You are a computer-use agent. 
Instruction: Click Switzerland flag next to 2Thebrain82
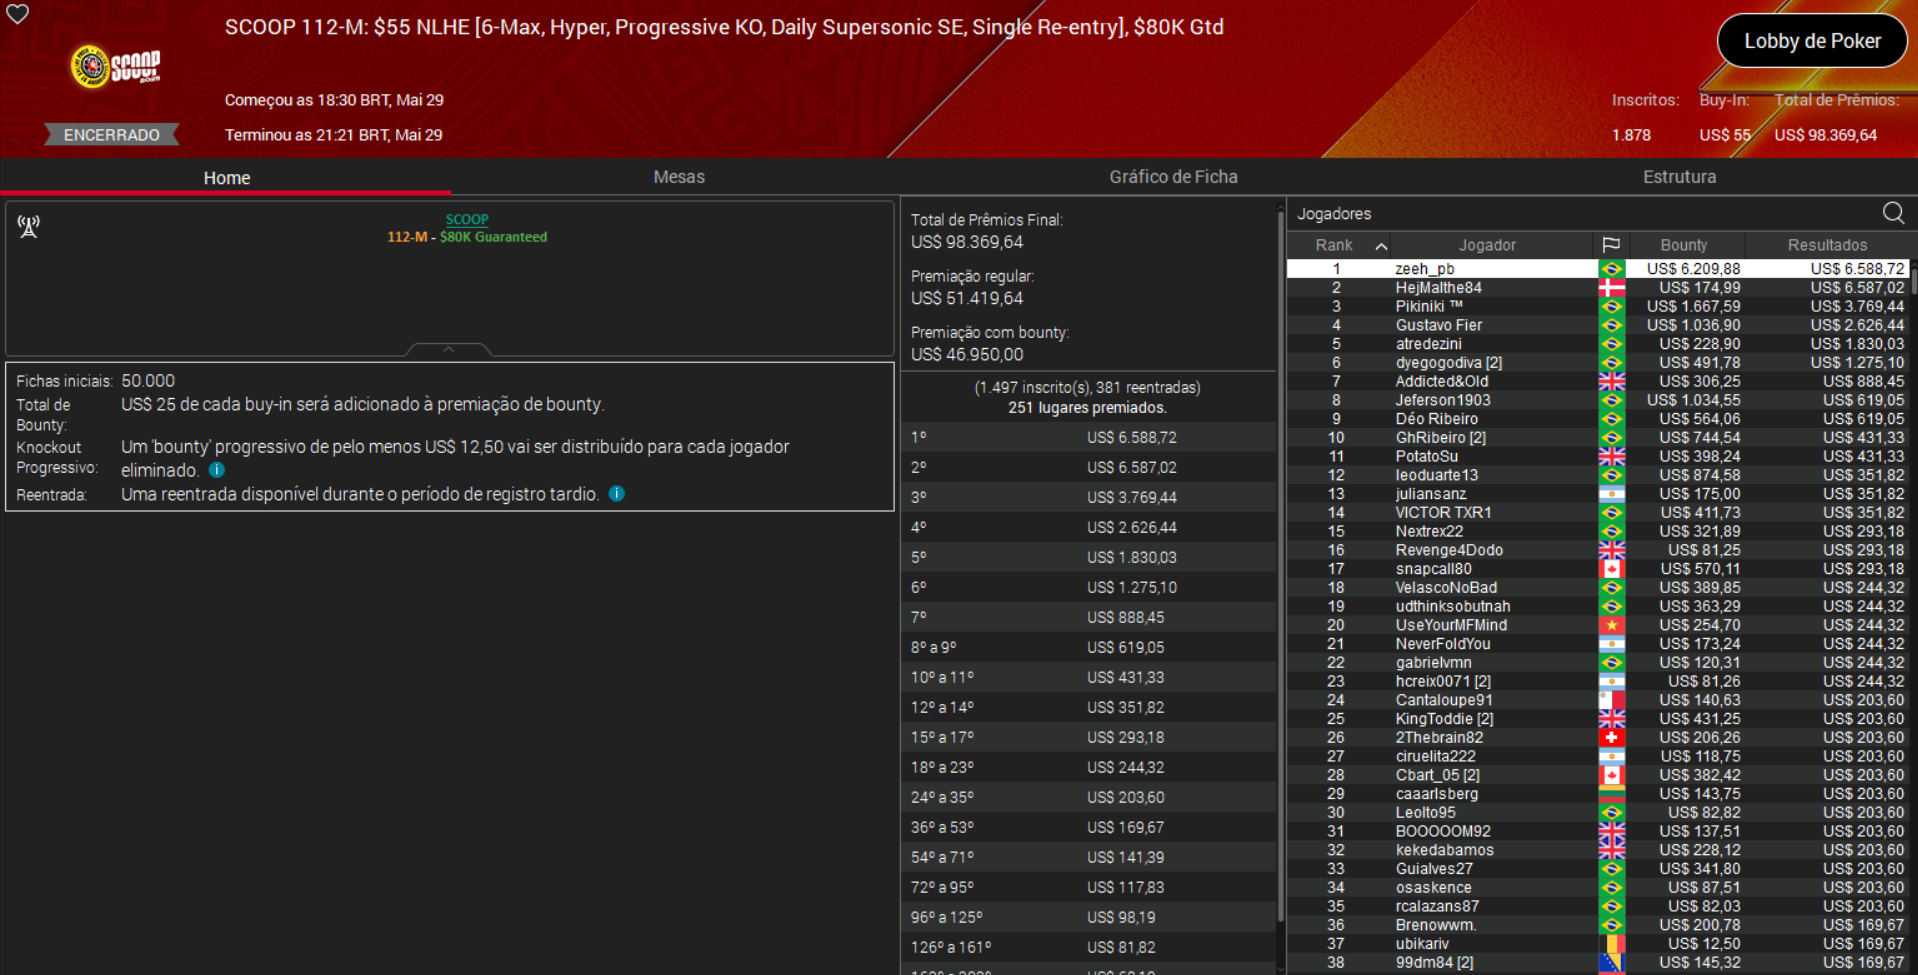point(1611,738)
